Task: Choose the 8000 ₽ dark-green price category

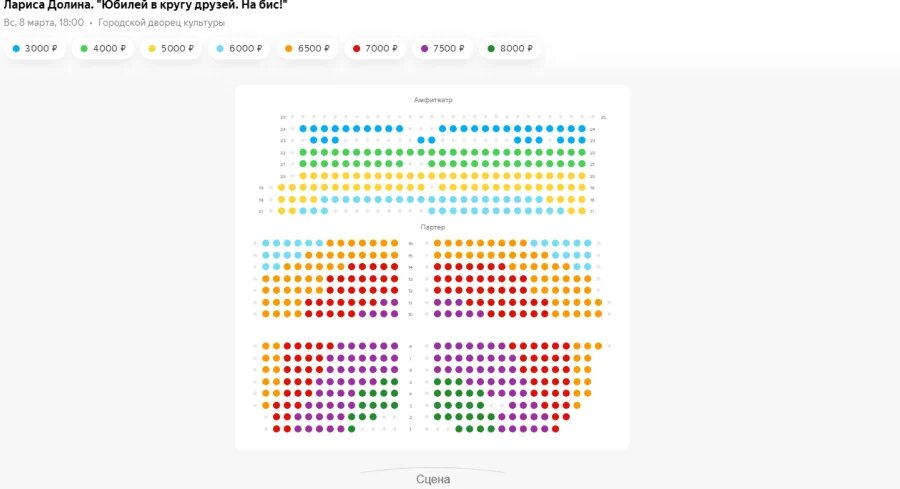Action: point(510,49)
